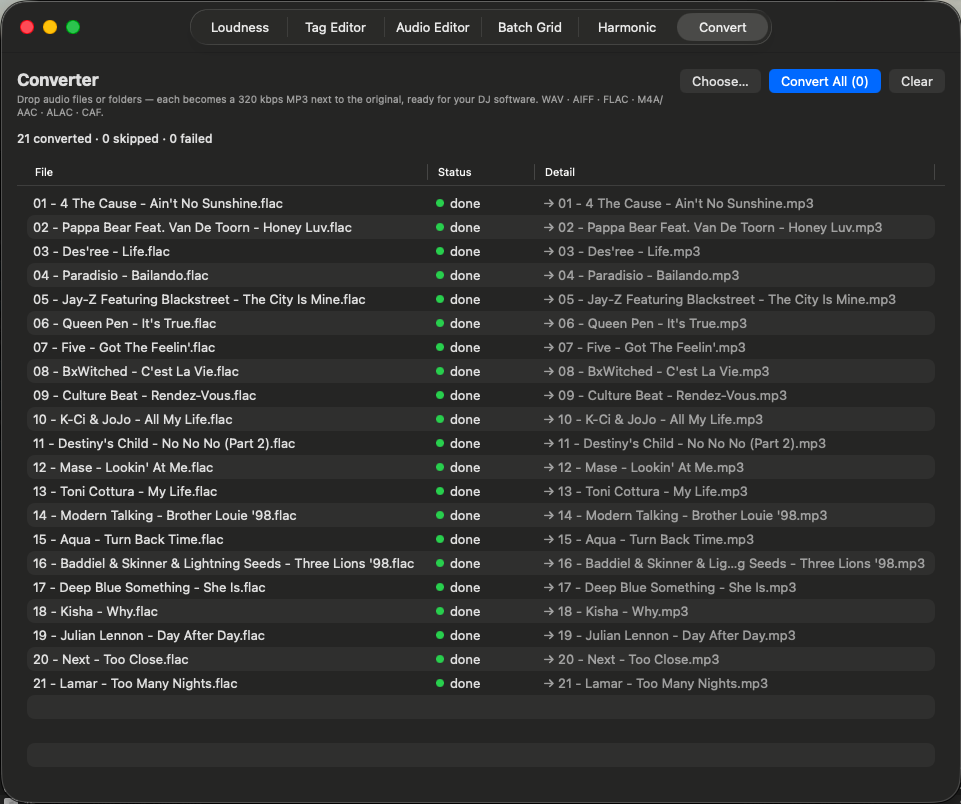
Task: Select 18 - Kisha - Why.flac
Action: pyautogui.click(x=95, y=612)
